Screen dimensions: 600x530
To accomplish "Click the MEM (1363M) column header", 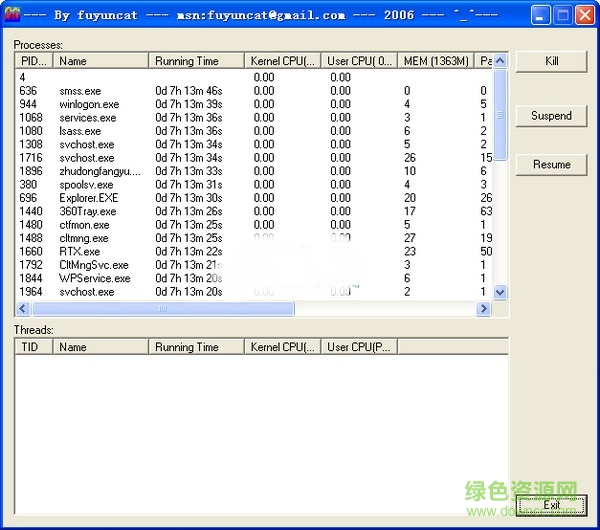I will coord(435,61).
